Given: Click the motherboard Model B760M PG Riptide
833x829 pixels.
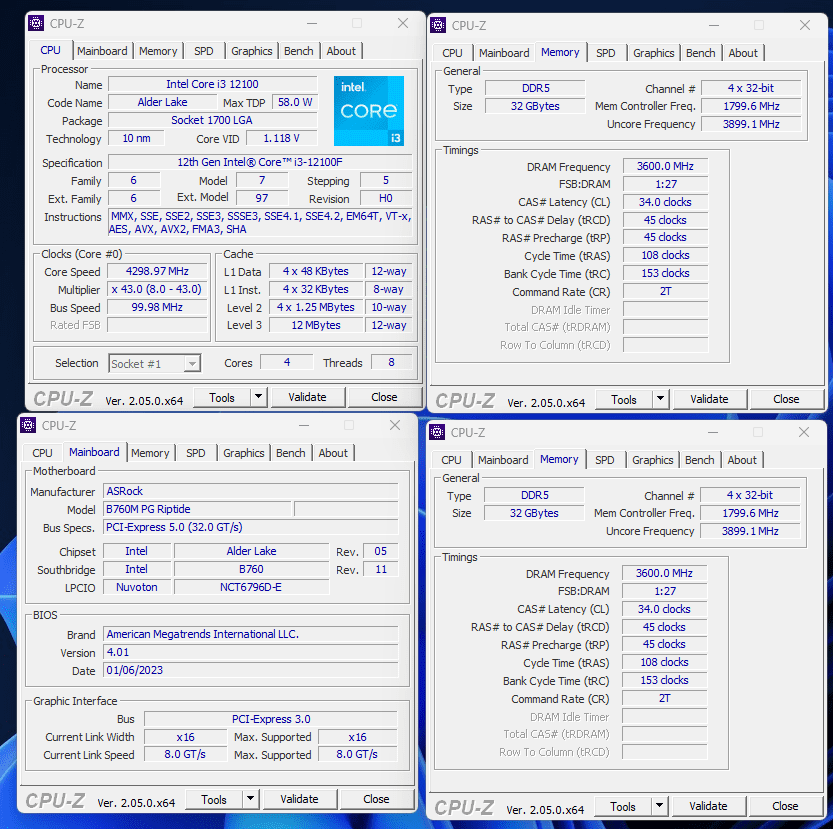Looking at the screenshot, I should tap(197, 509).
